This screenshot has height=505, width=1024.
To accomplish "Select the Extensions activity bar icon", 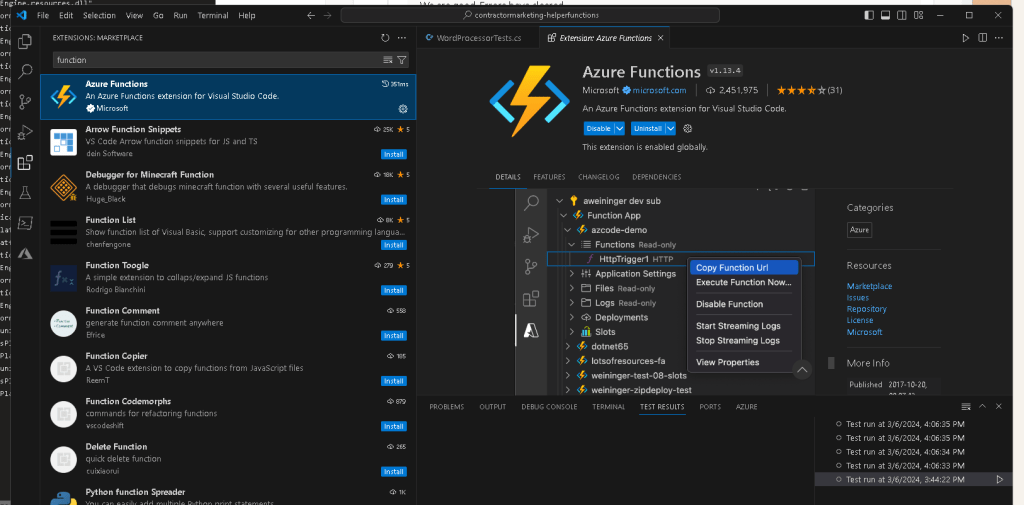I will tap(25, 163).
